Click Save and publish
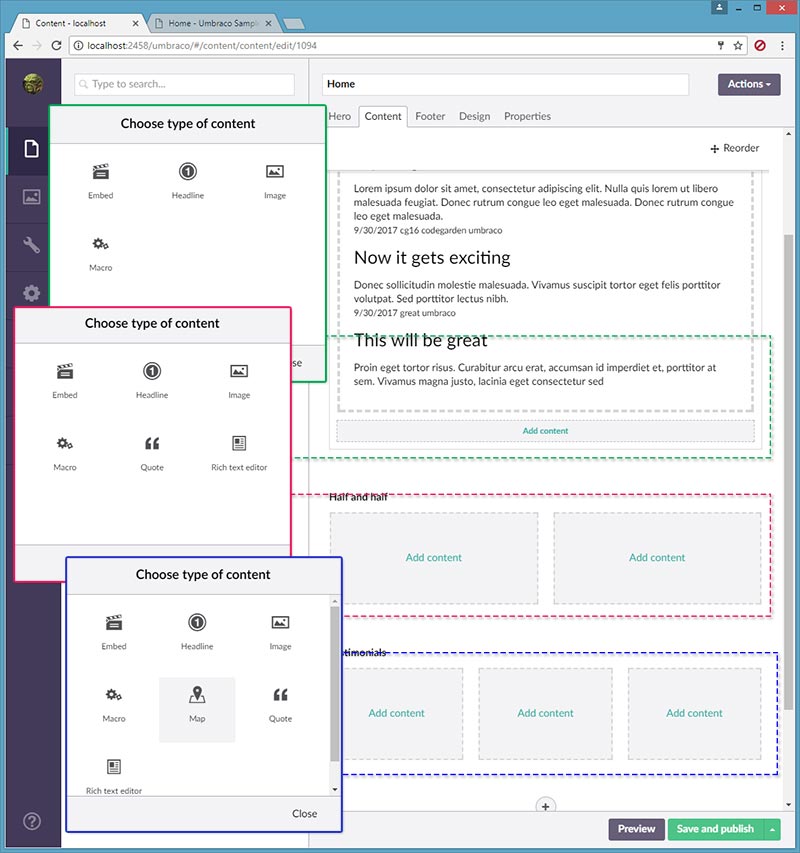 [715, 829]
